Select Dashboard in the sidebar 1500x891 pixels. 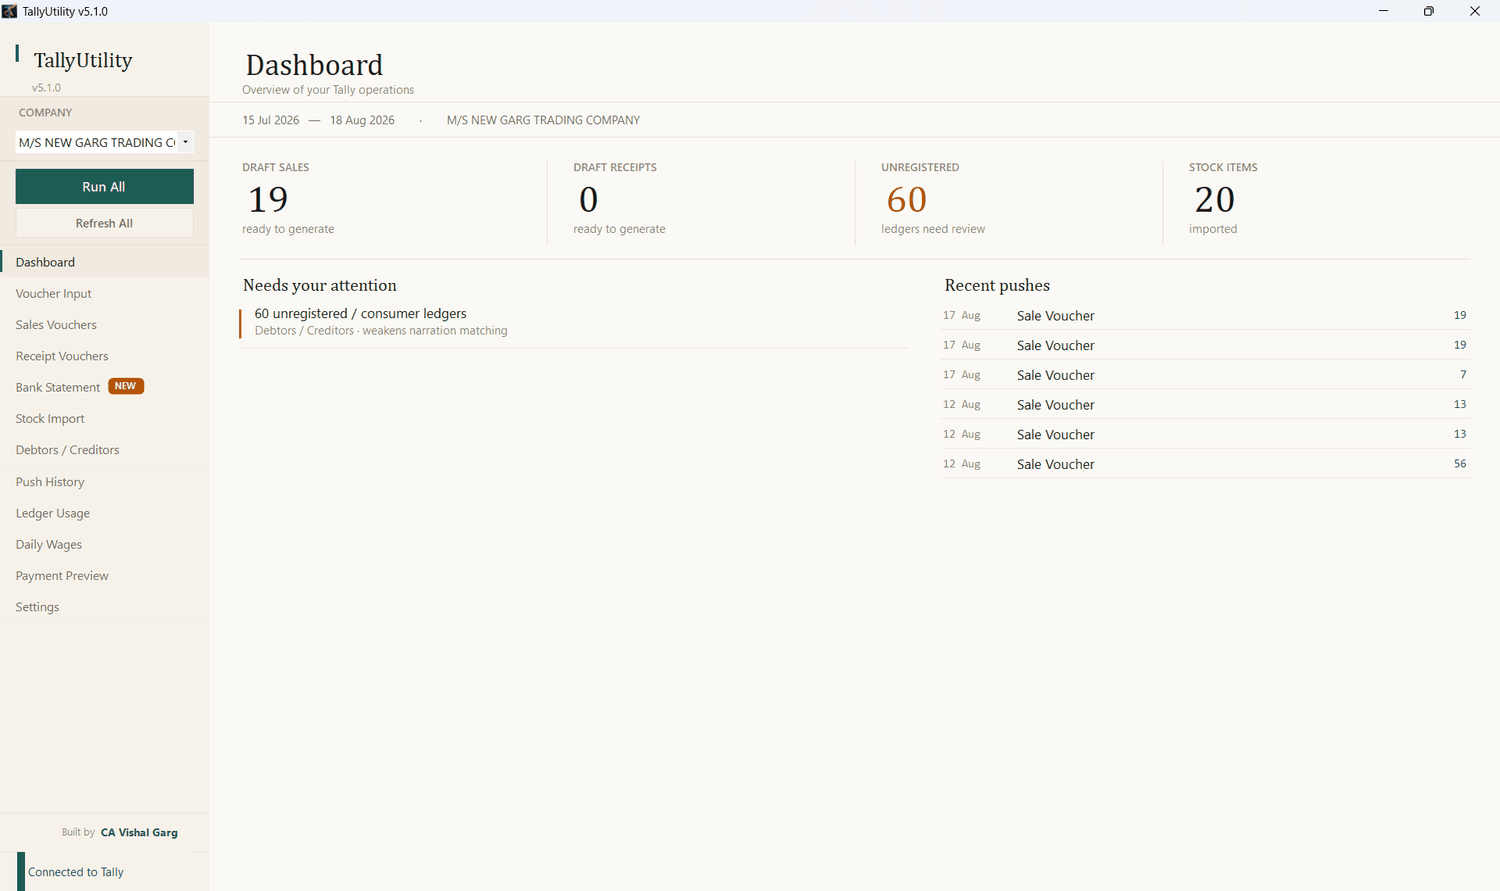(x=104, y=262)
